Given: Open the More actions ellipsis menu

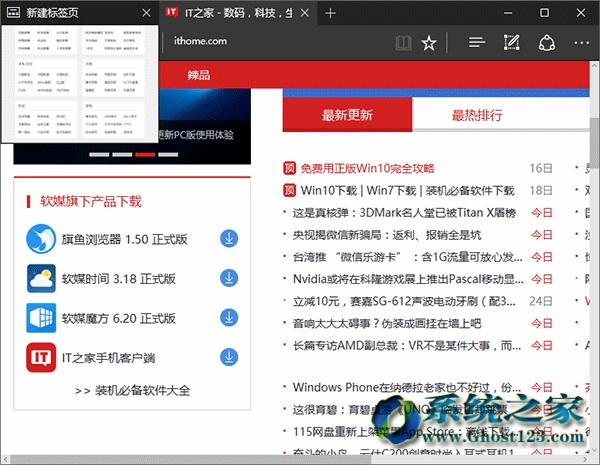Looking at the screenshot, I should (581, 43).
